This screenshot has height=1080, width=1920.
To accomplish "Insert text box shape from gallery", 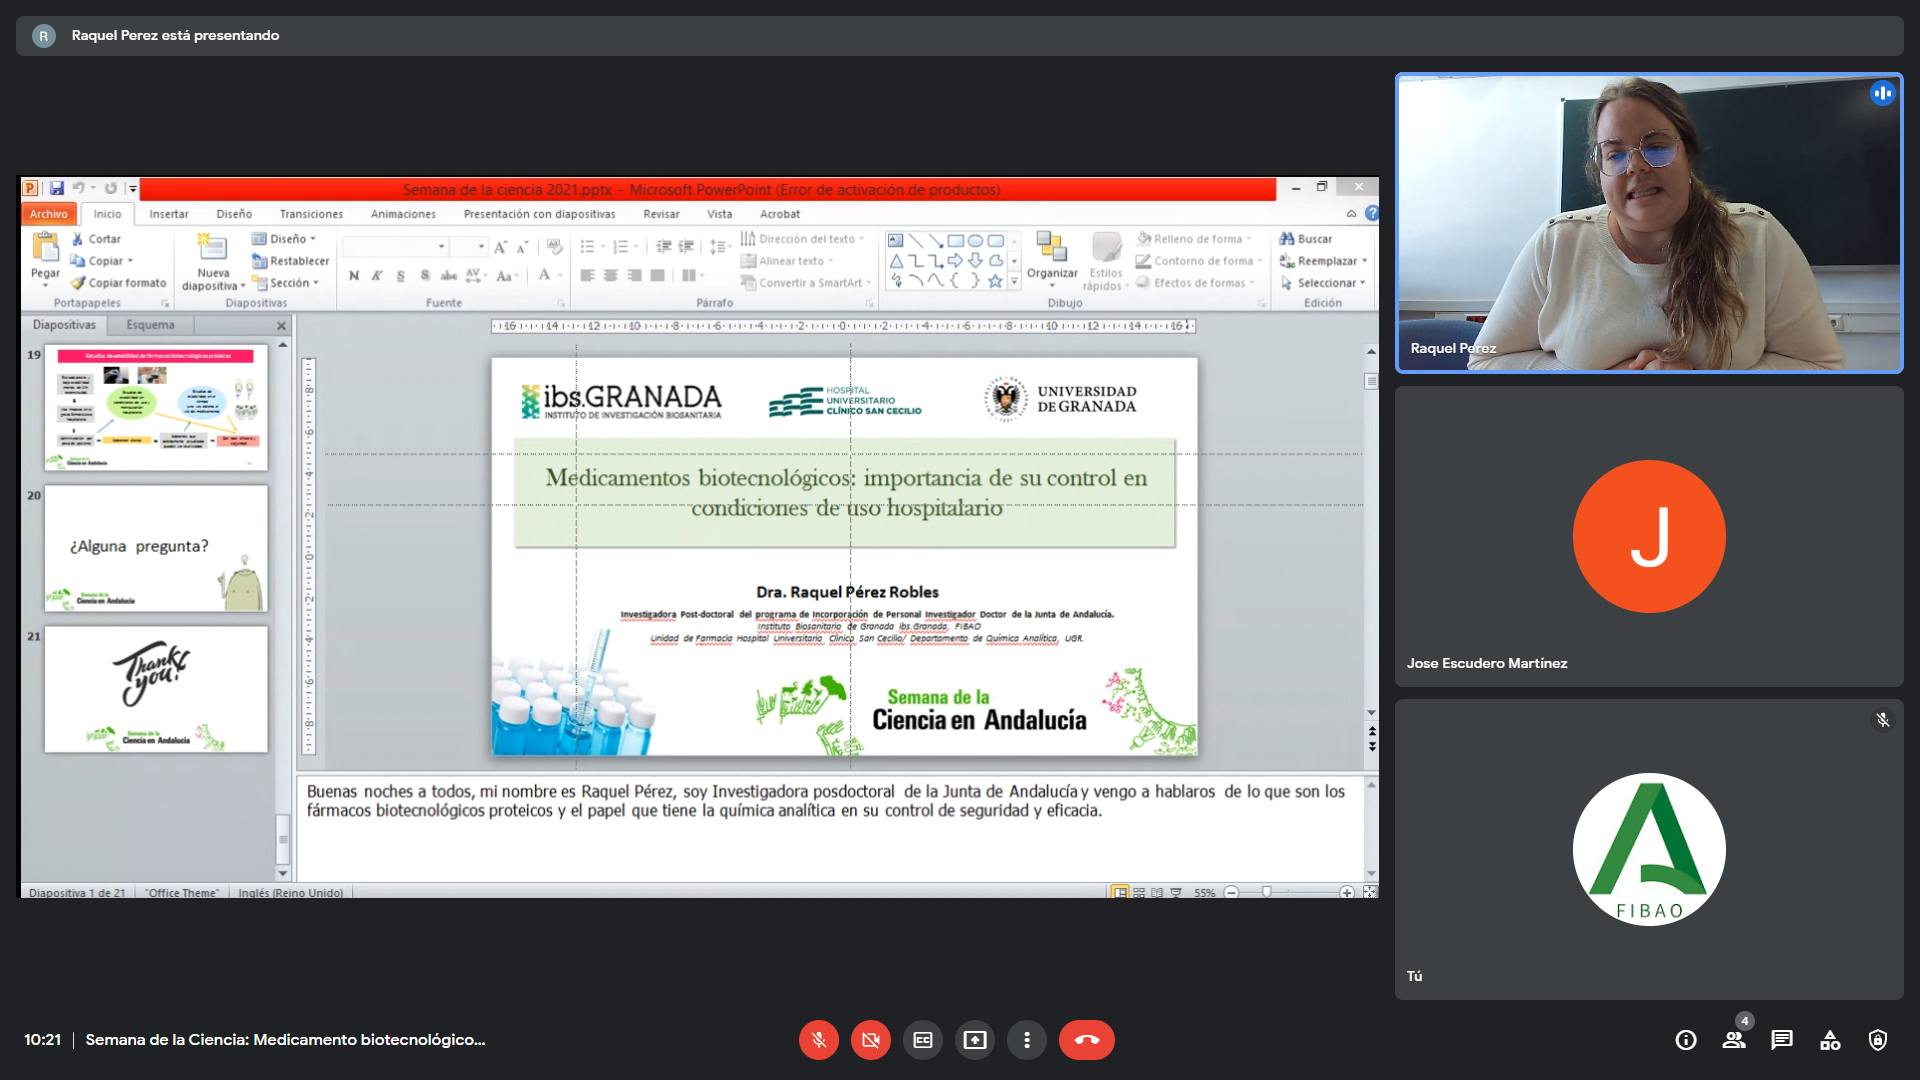I will point(896,241).
